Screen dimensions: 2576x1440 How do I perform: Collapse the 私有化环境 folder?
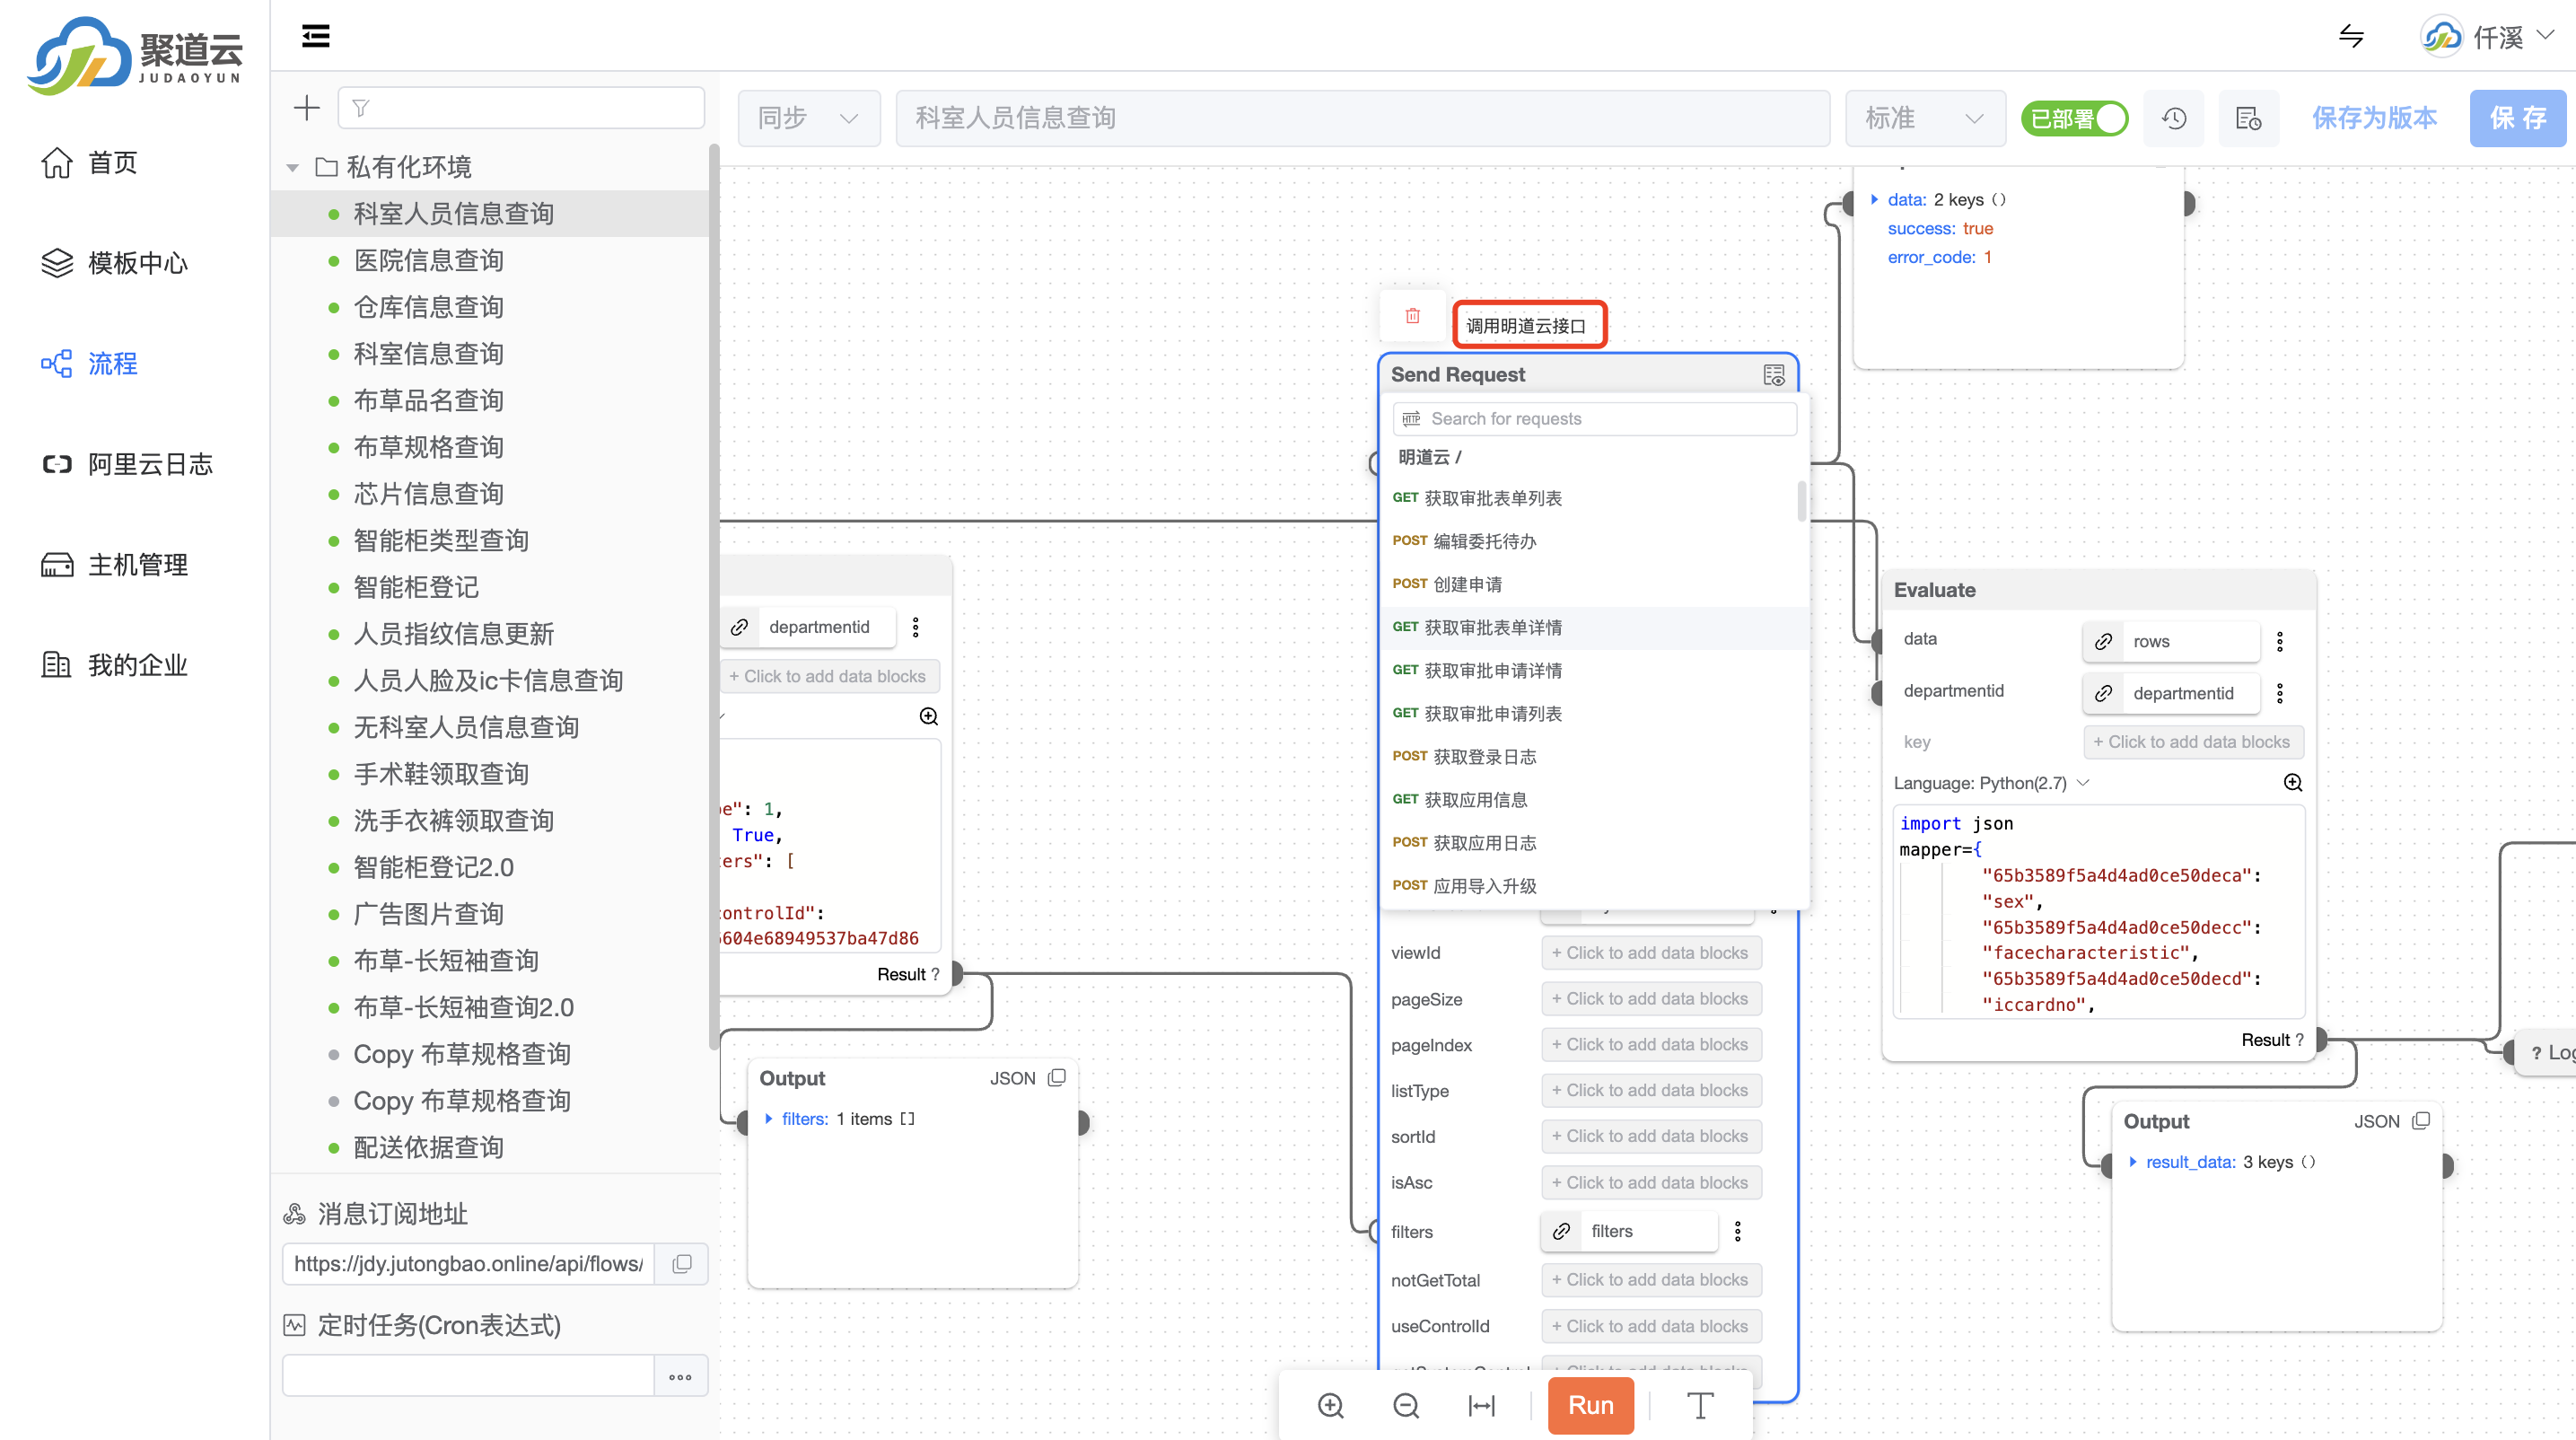pos(292,167)
